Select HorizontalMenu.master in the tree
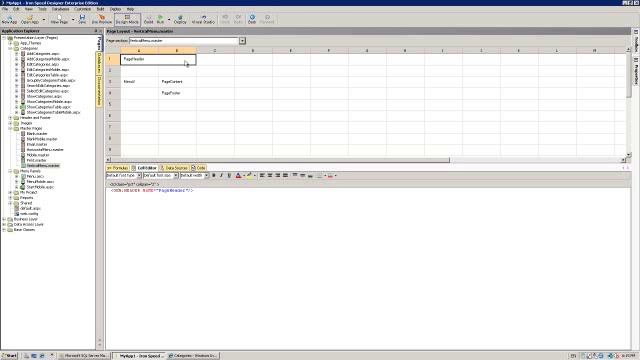This screenshot has width=640, height=360. point(45,149)
